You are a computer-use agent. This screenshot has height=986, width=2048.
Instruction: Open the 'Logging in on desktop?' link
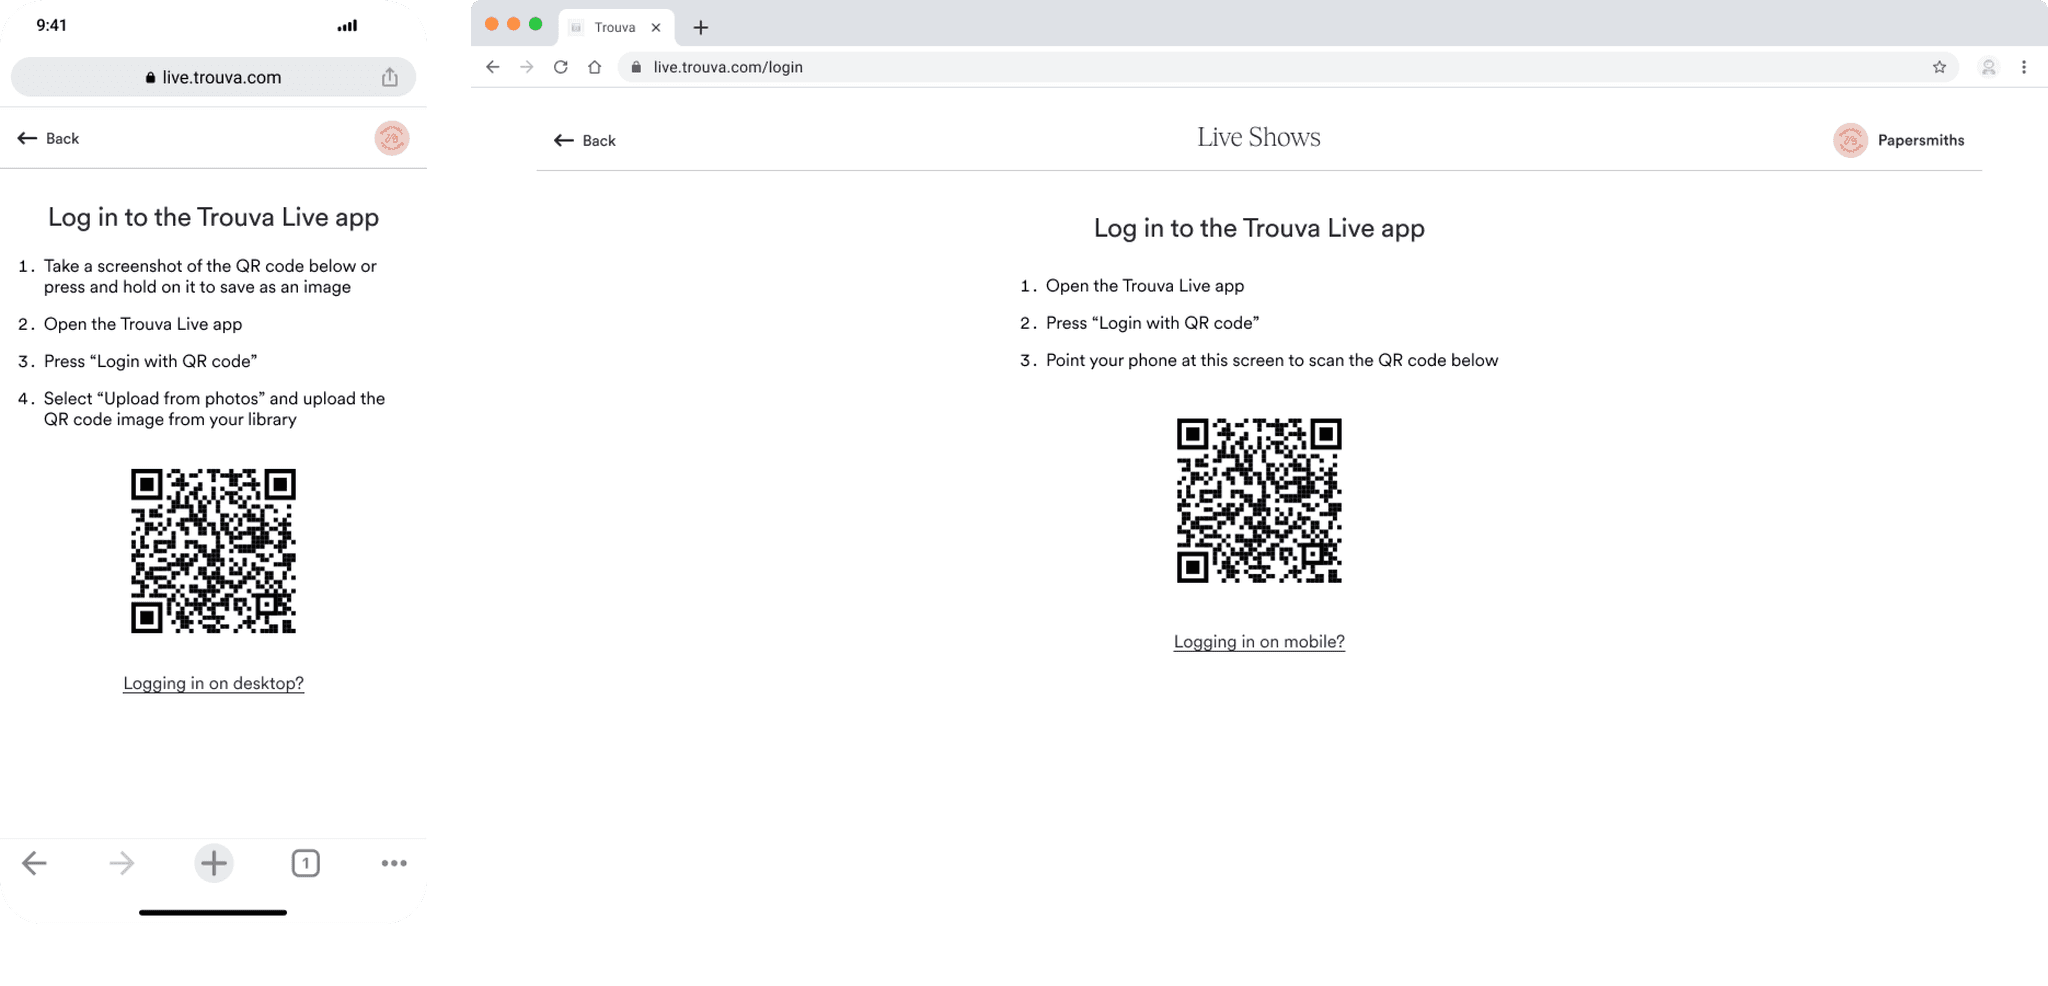coord(213,683)
